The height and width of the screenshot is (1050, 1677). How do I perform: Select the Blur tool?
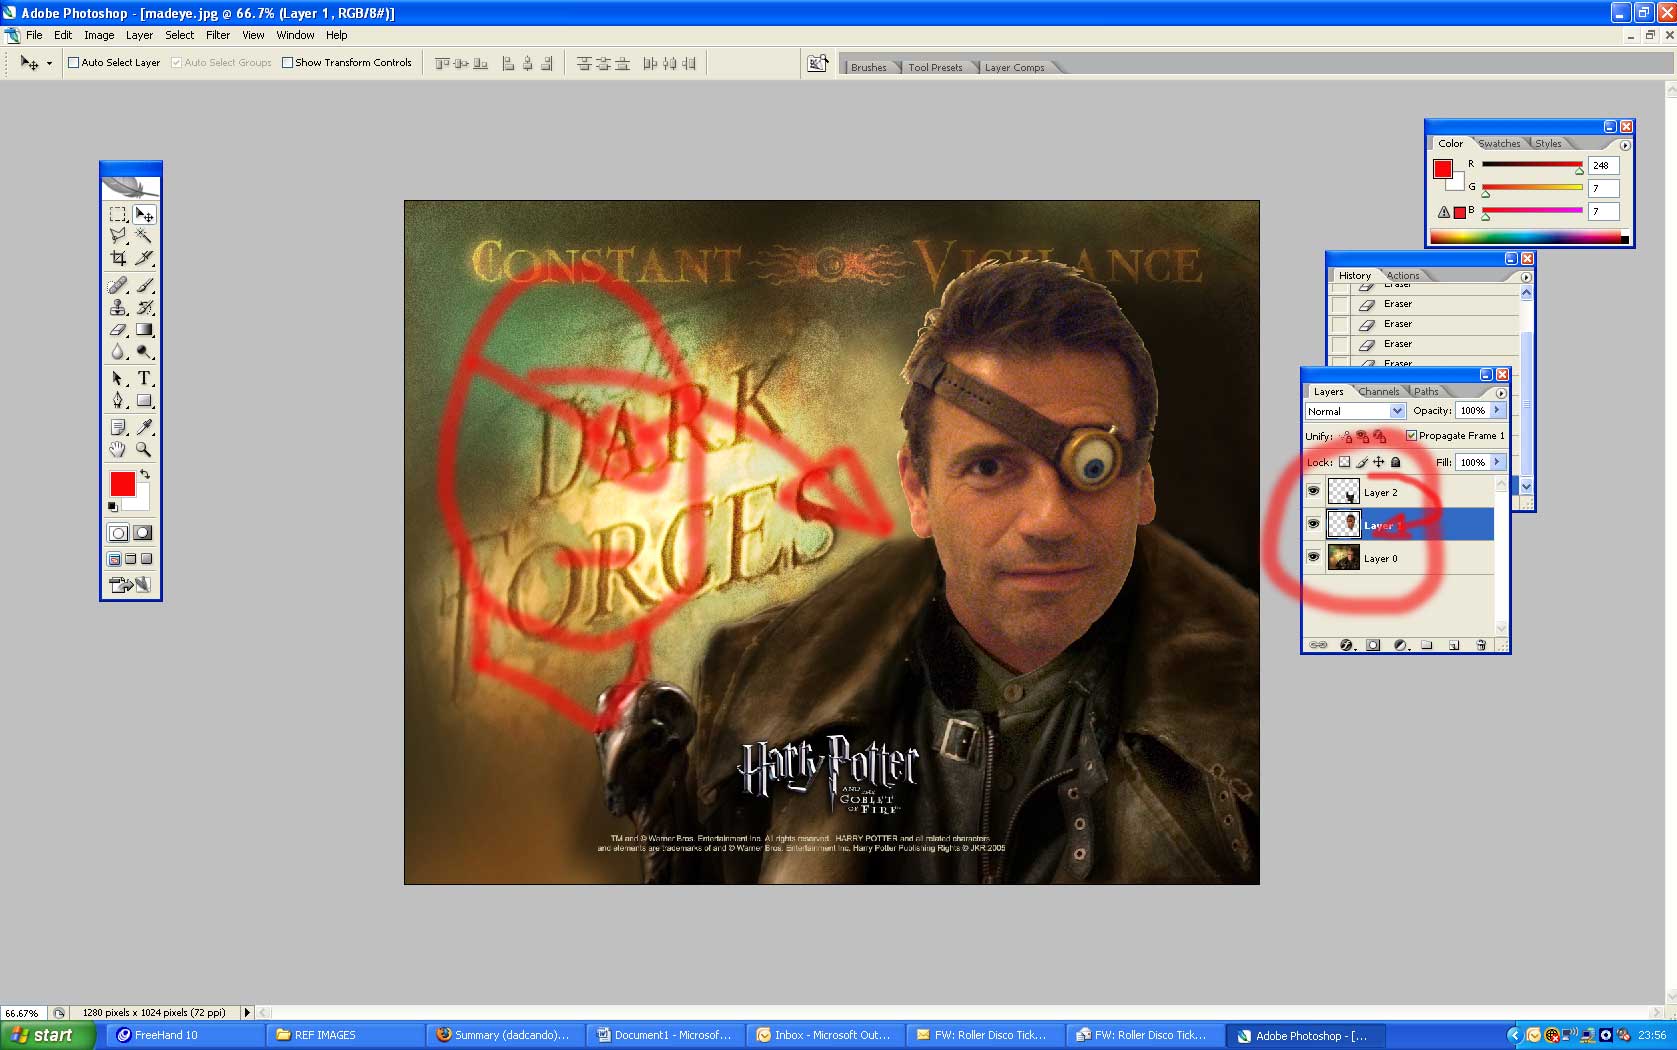pos(118,351)
